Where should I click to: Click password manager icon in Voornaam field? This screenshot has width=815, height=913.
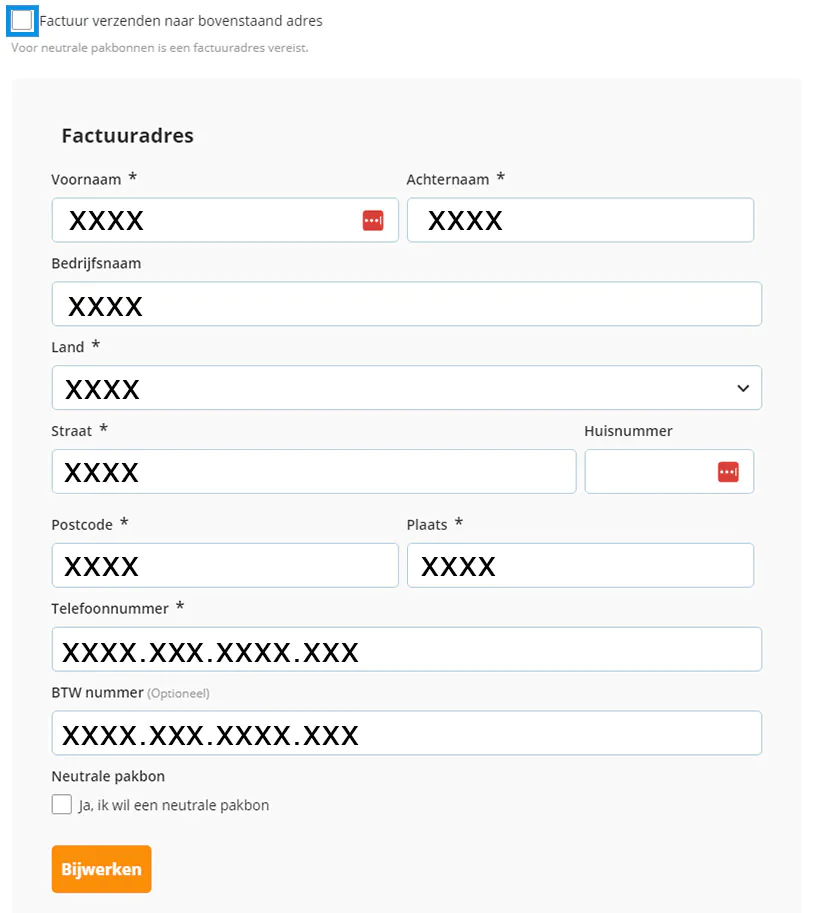click(373, 220)
